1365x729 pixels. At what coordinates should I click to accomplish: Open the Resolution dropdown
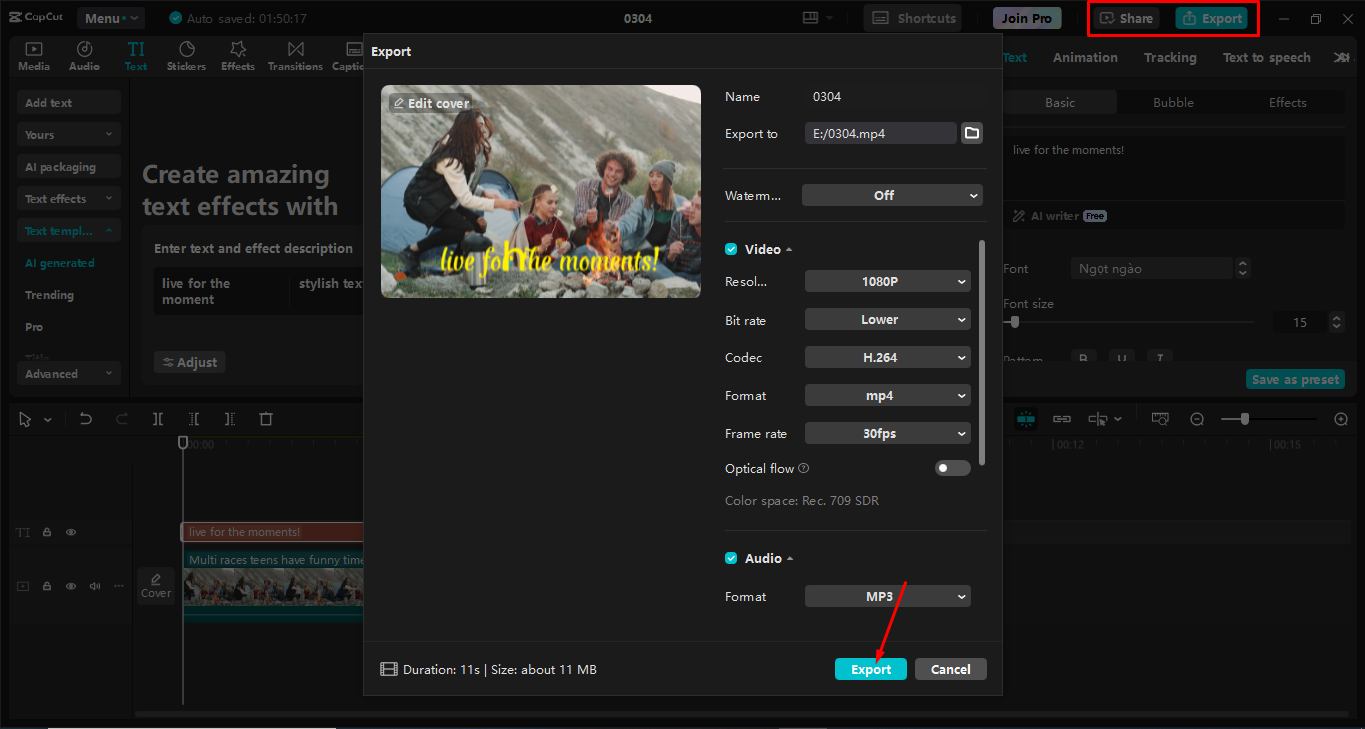pyautogui.click(x=887, y=281)
